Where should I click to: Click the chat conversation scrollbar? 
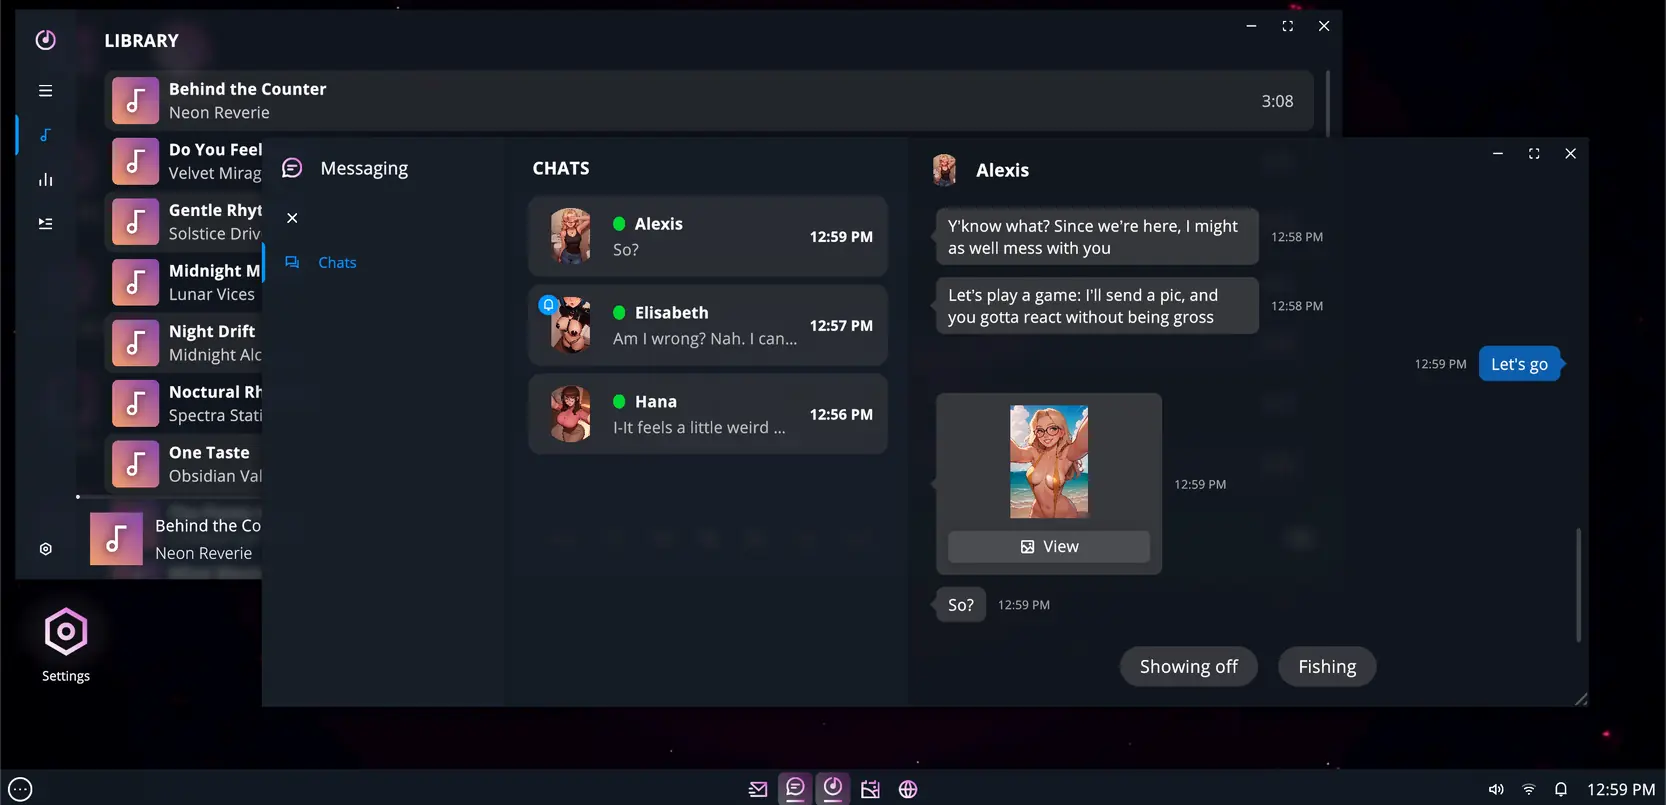[x=1578, y=585]
